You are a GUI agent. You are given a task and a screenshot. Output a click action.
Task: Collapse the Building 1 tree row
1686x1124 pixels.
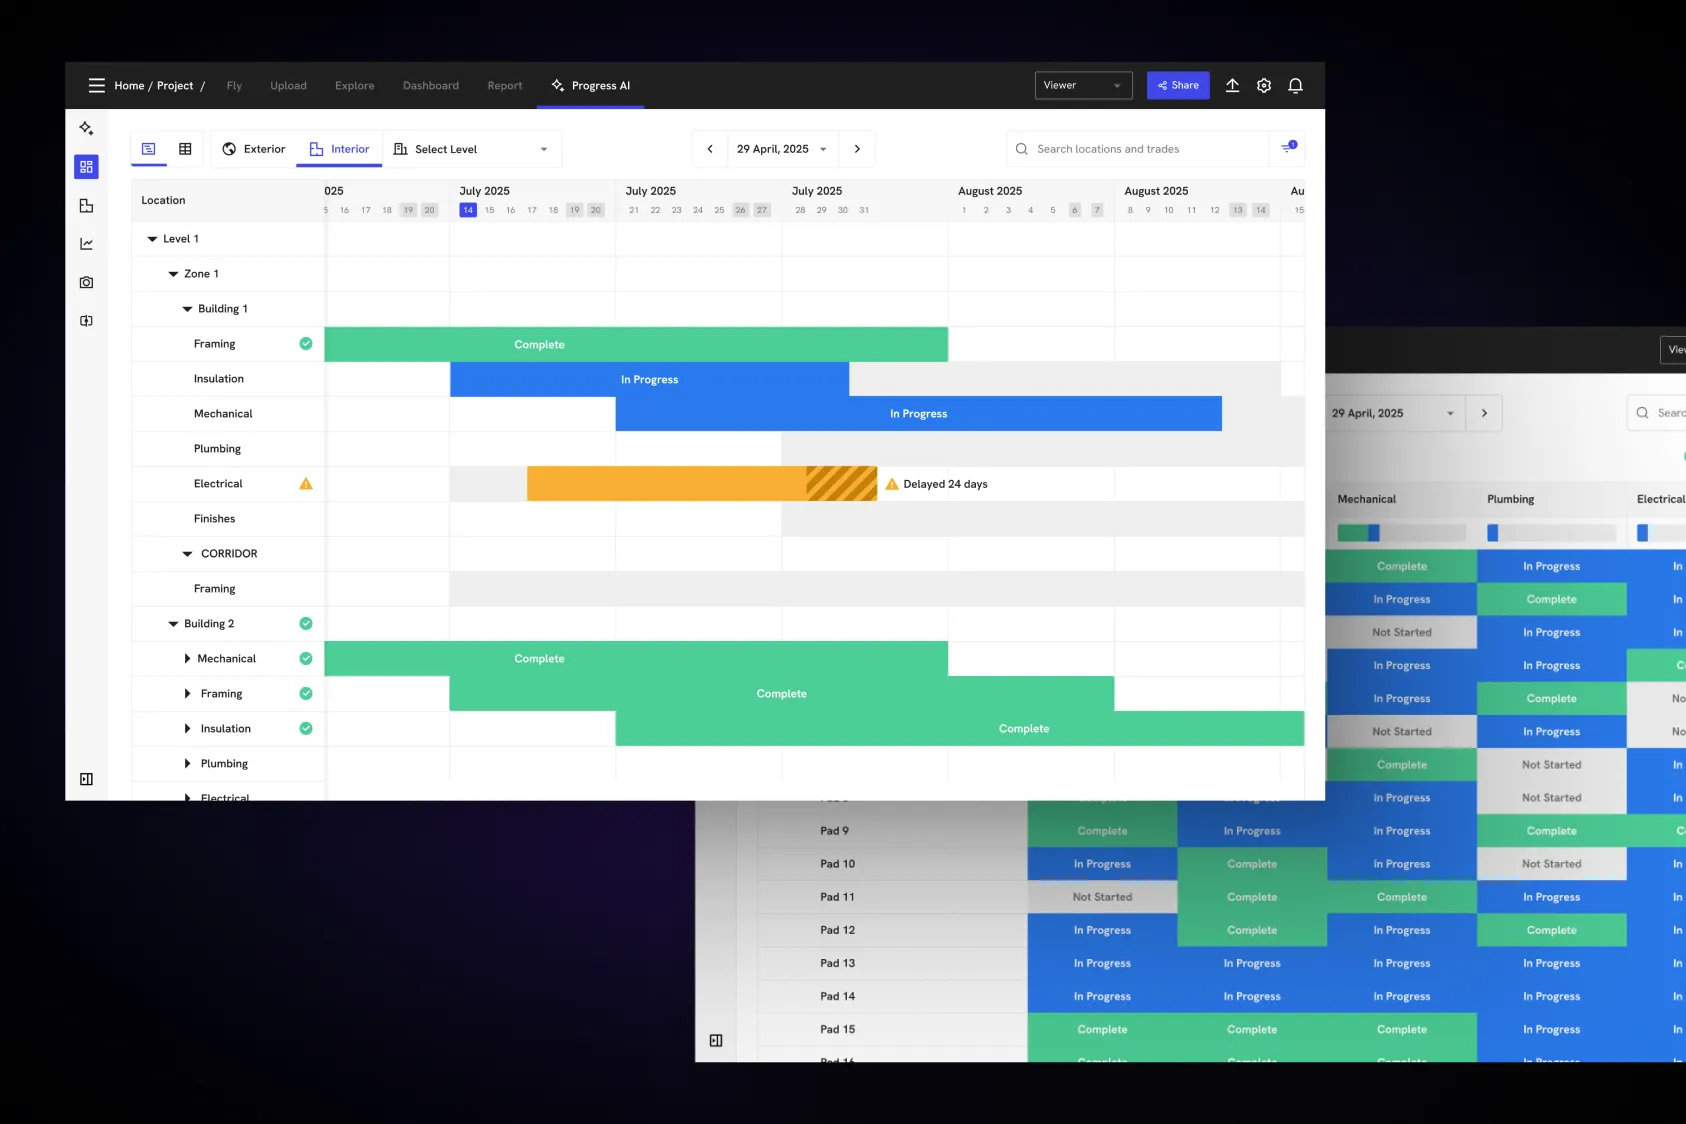[x=187, y=309]
